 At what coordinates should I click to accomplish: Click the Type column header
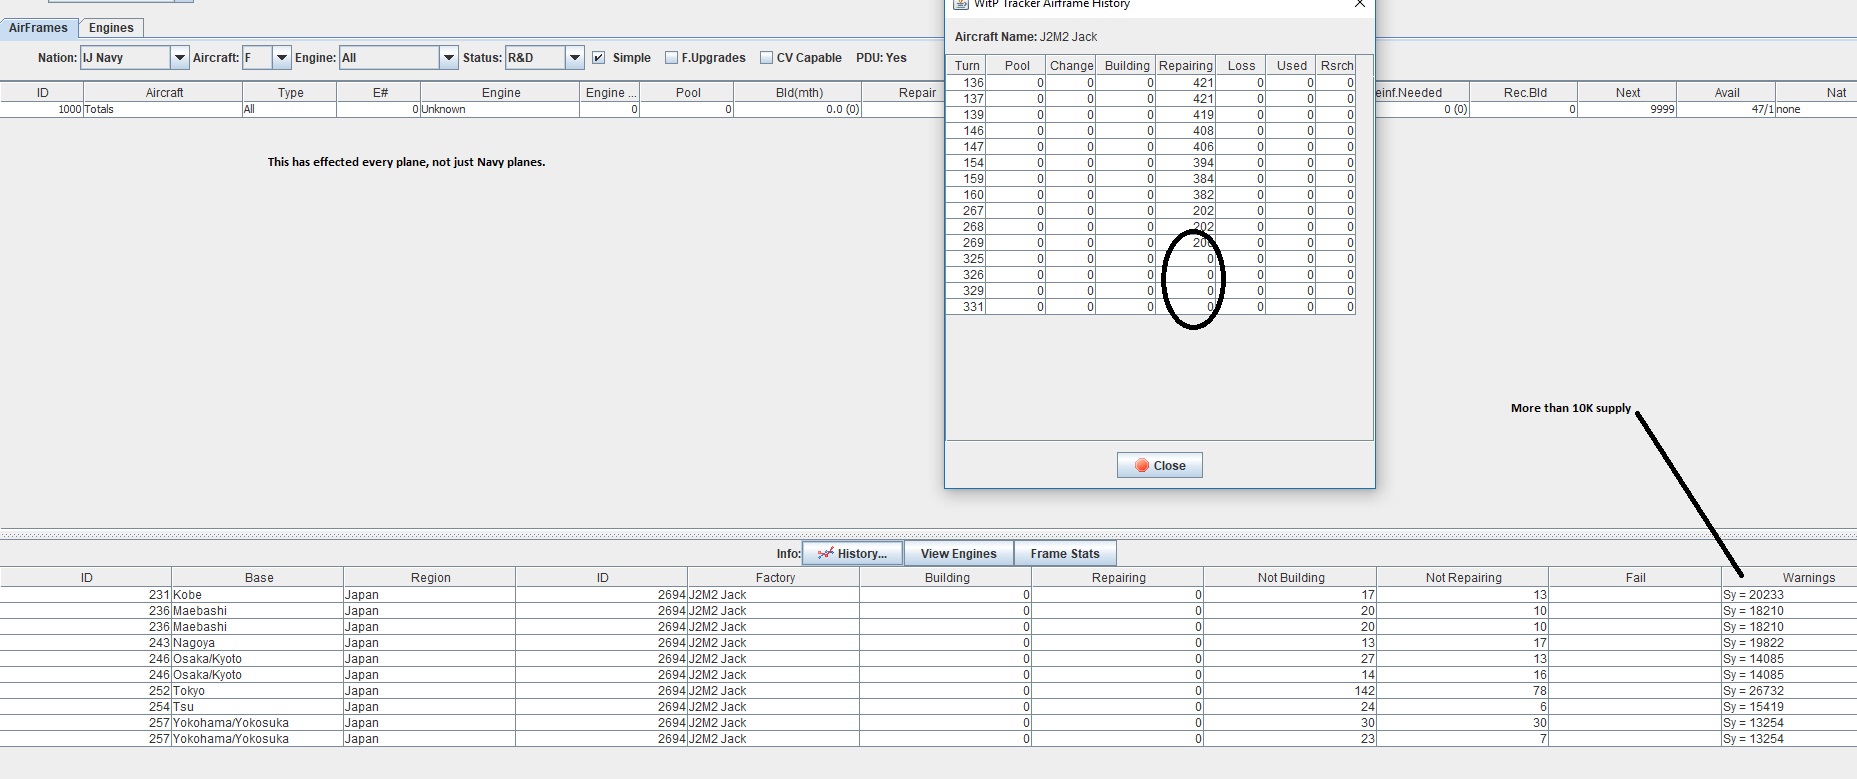pos(291,92)
